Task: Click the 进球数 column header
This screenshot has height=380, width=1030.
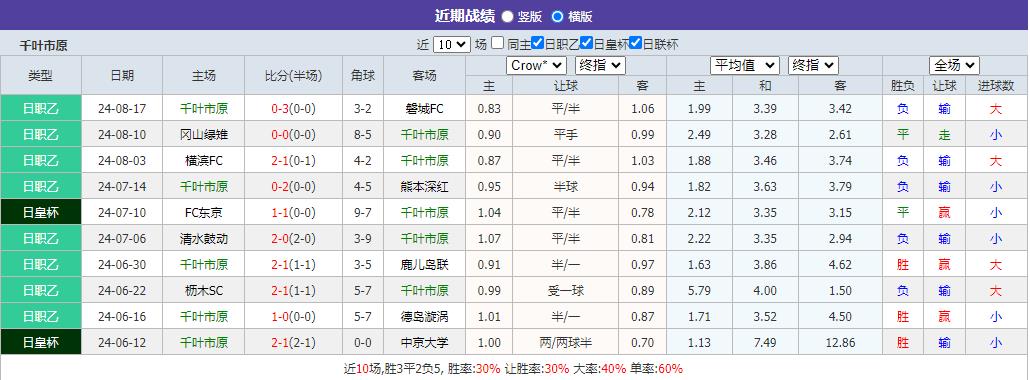Action: 996,85
